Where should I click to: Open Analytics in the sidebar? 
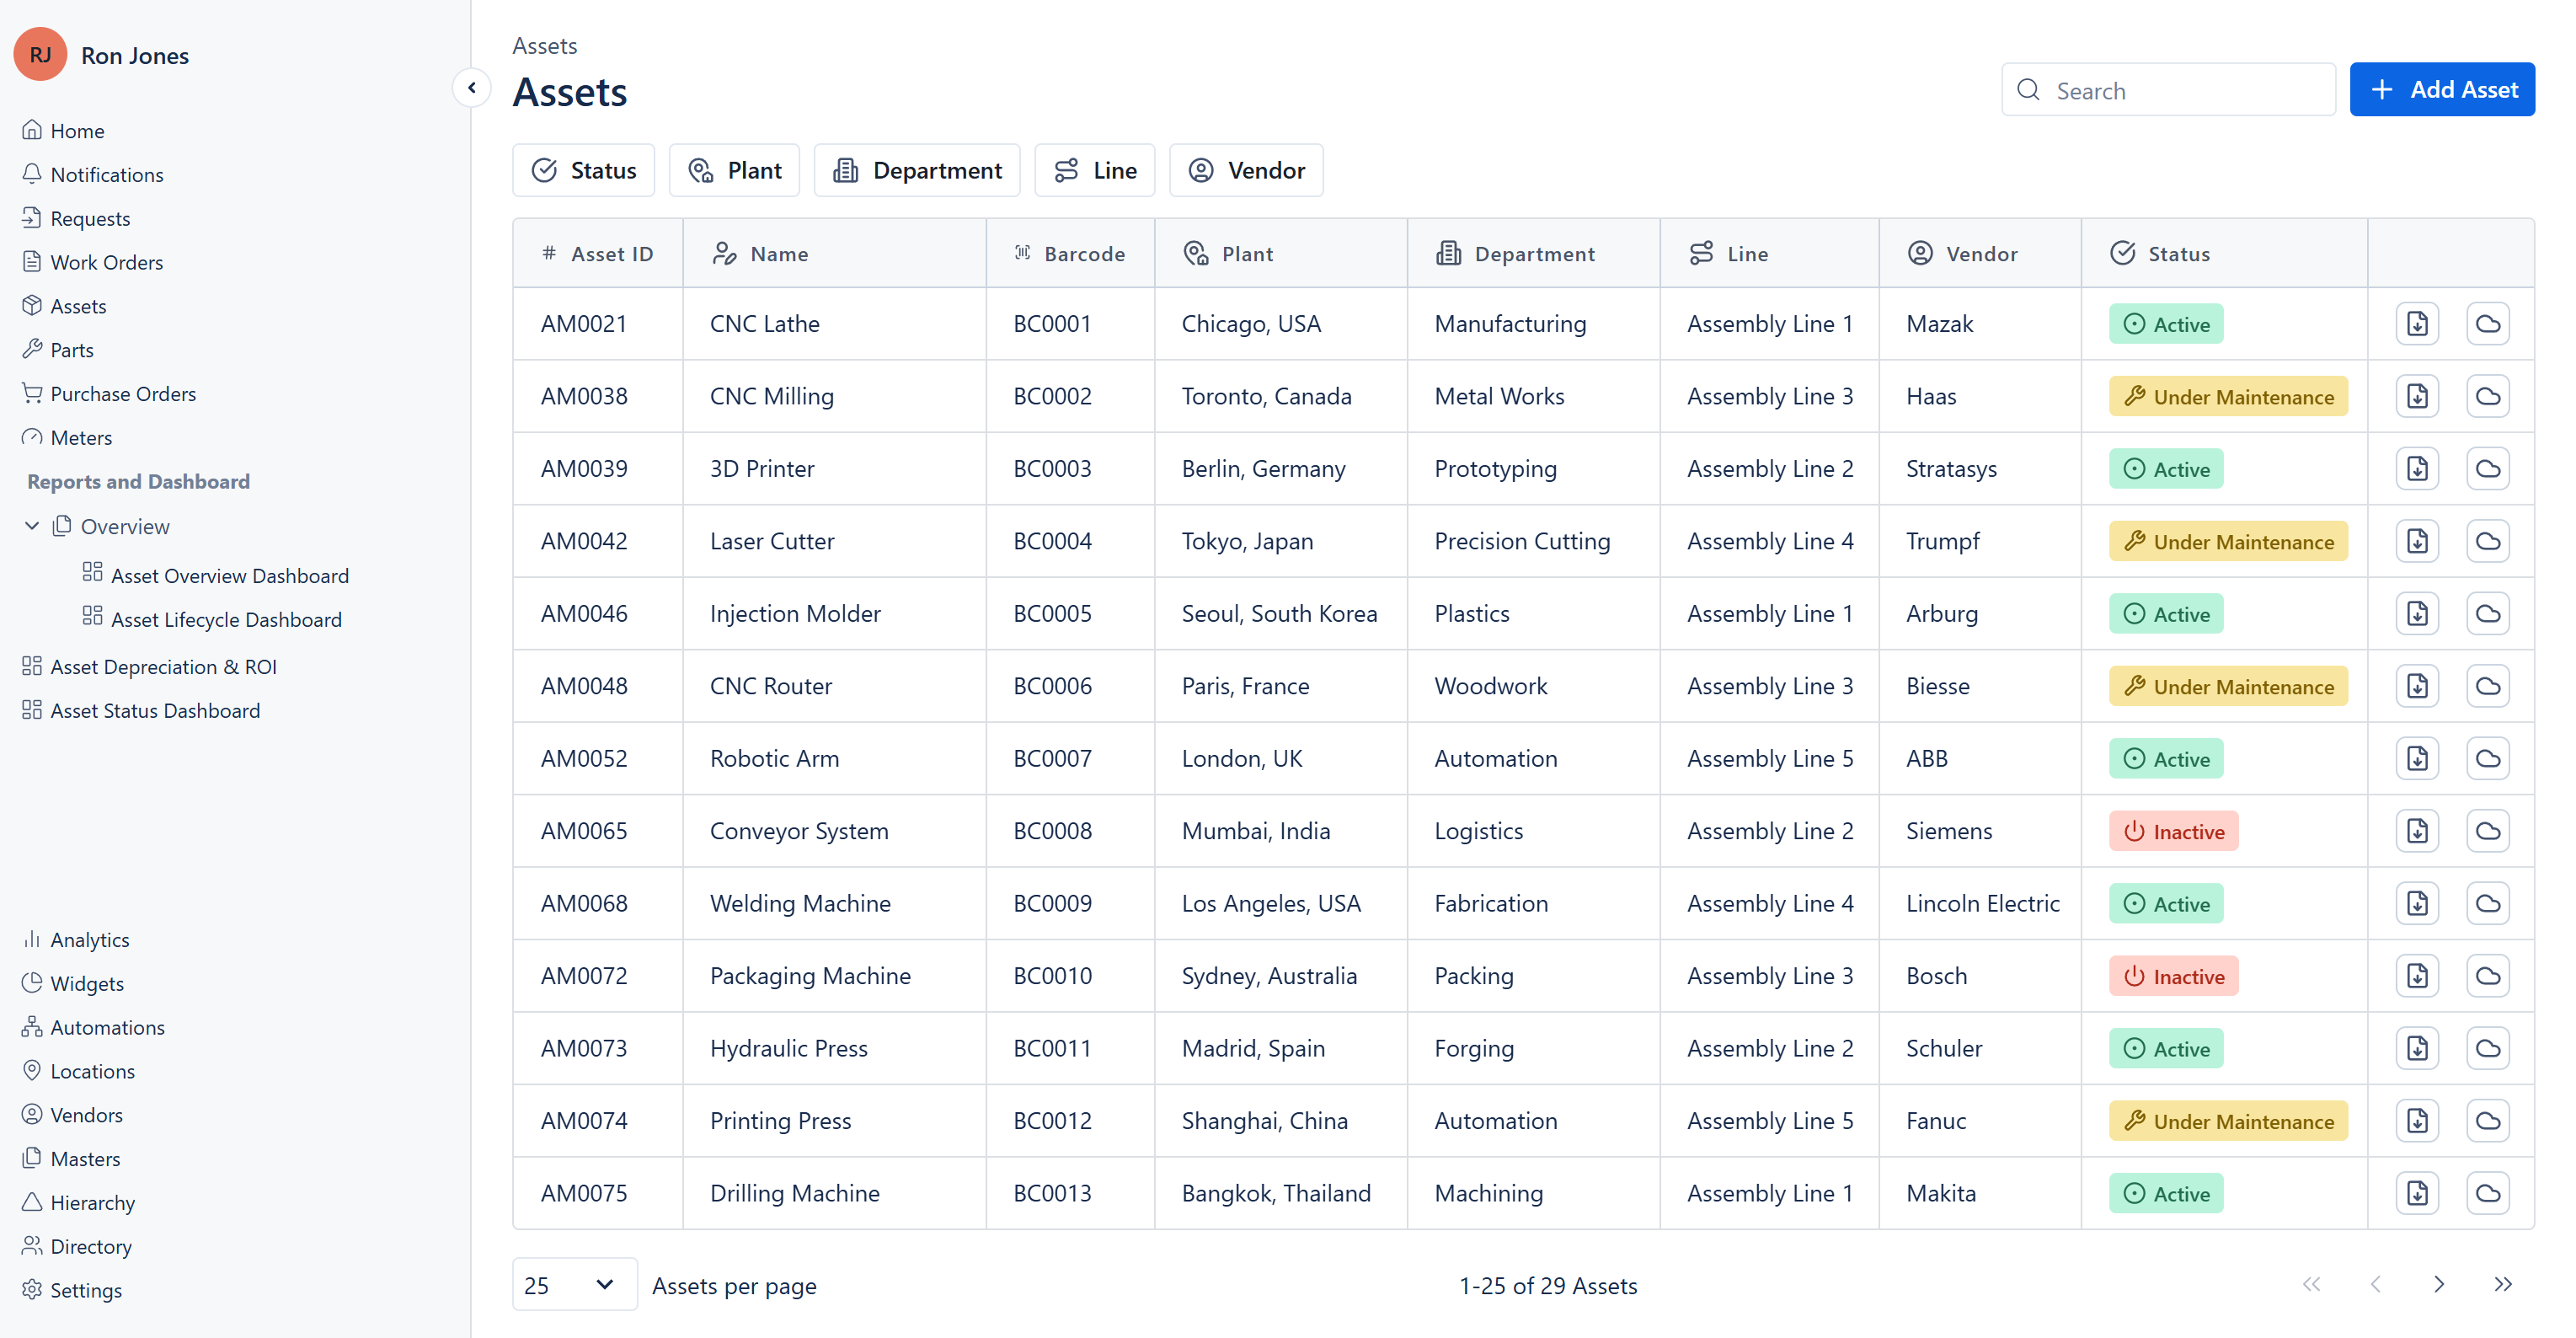pos(77,940)
